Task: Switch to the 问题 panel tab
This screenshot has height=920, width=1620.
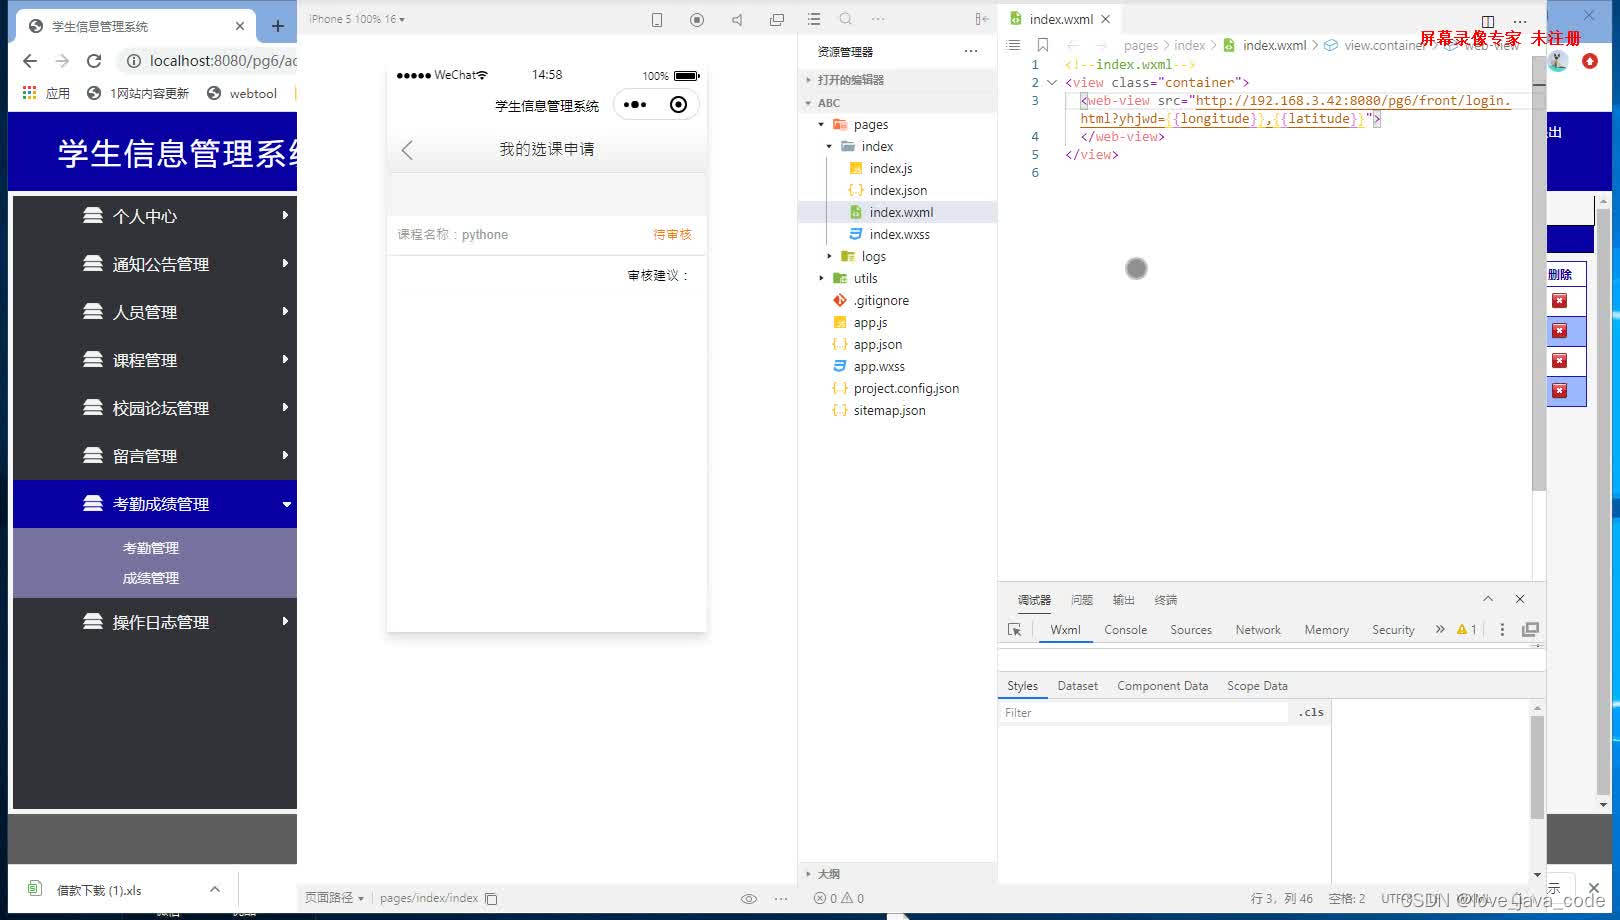Action: (x=1081, y=600)
